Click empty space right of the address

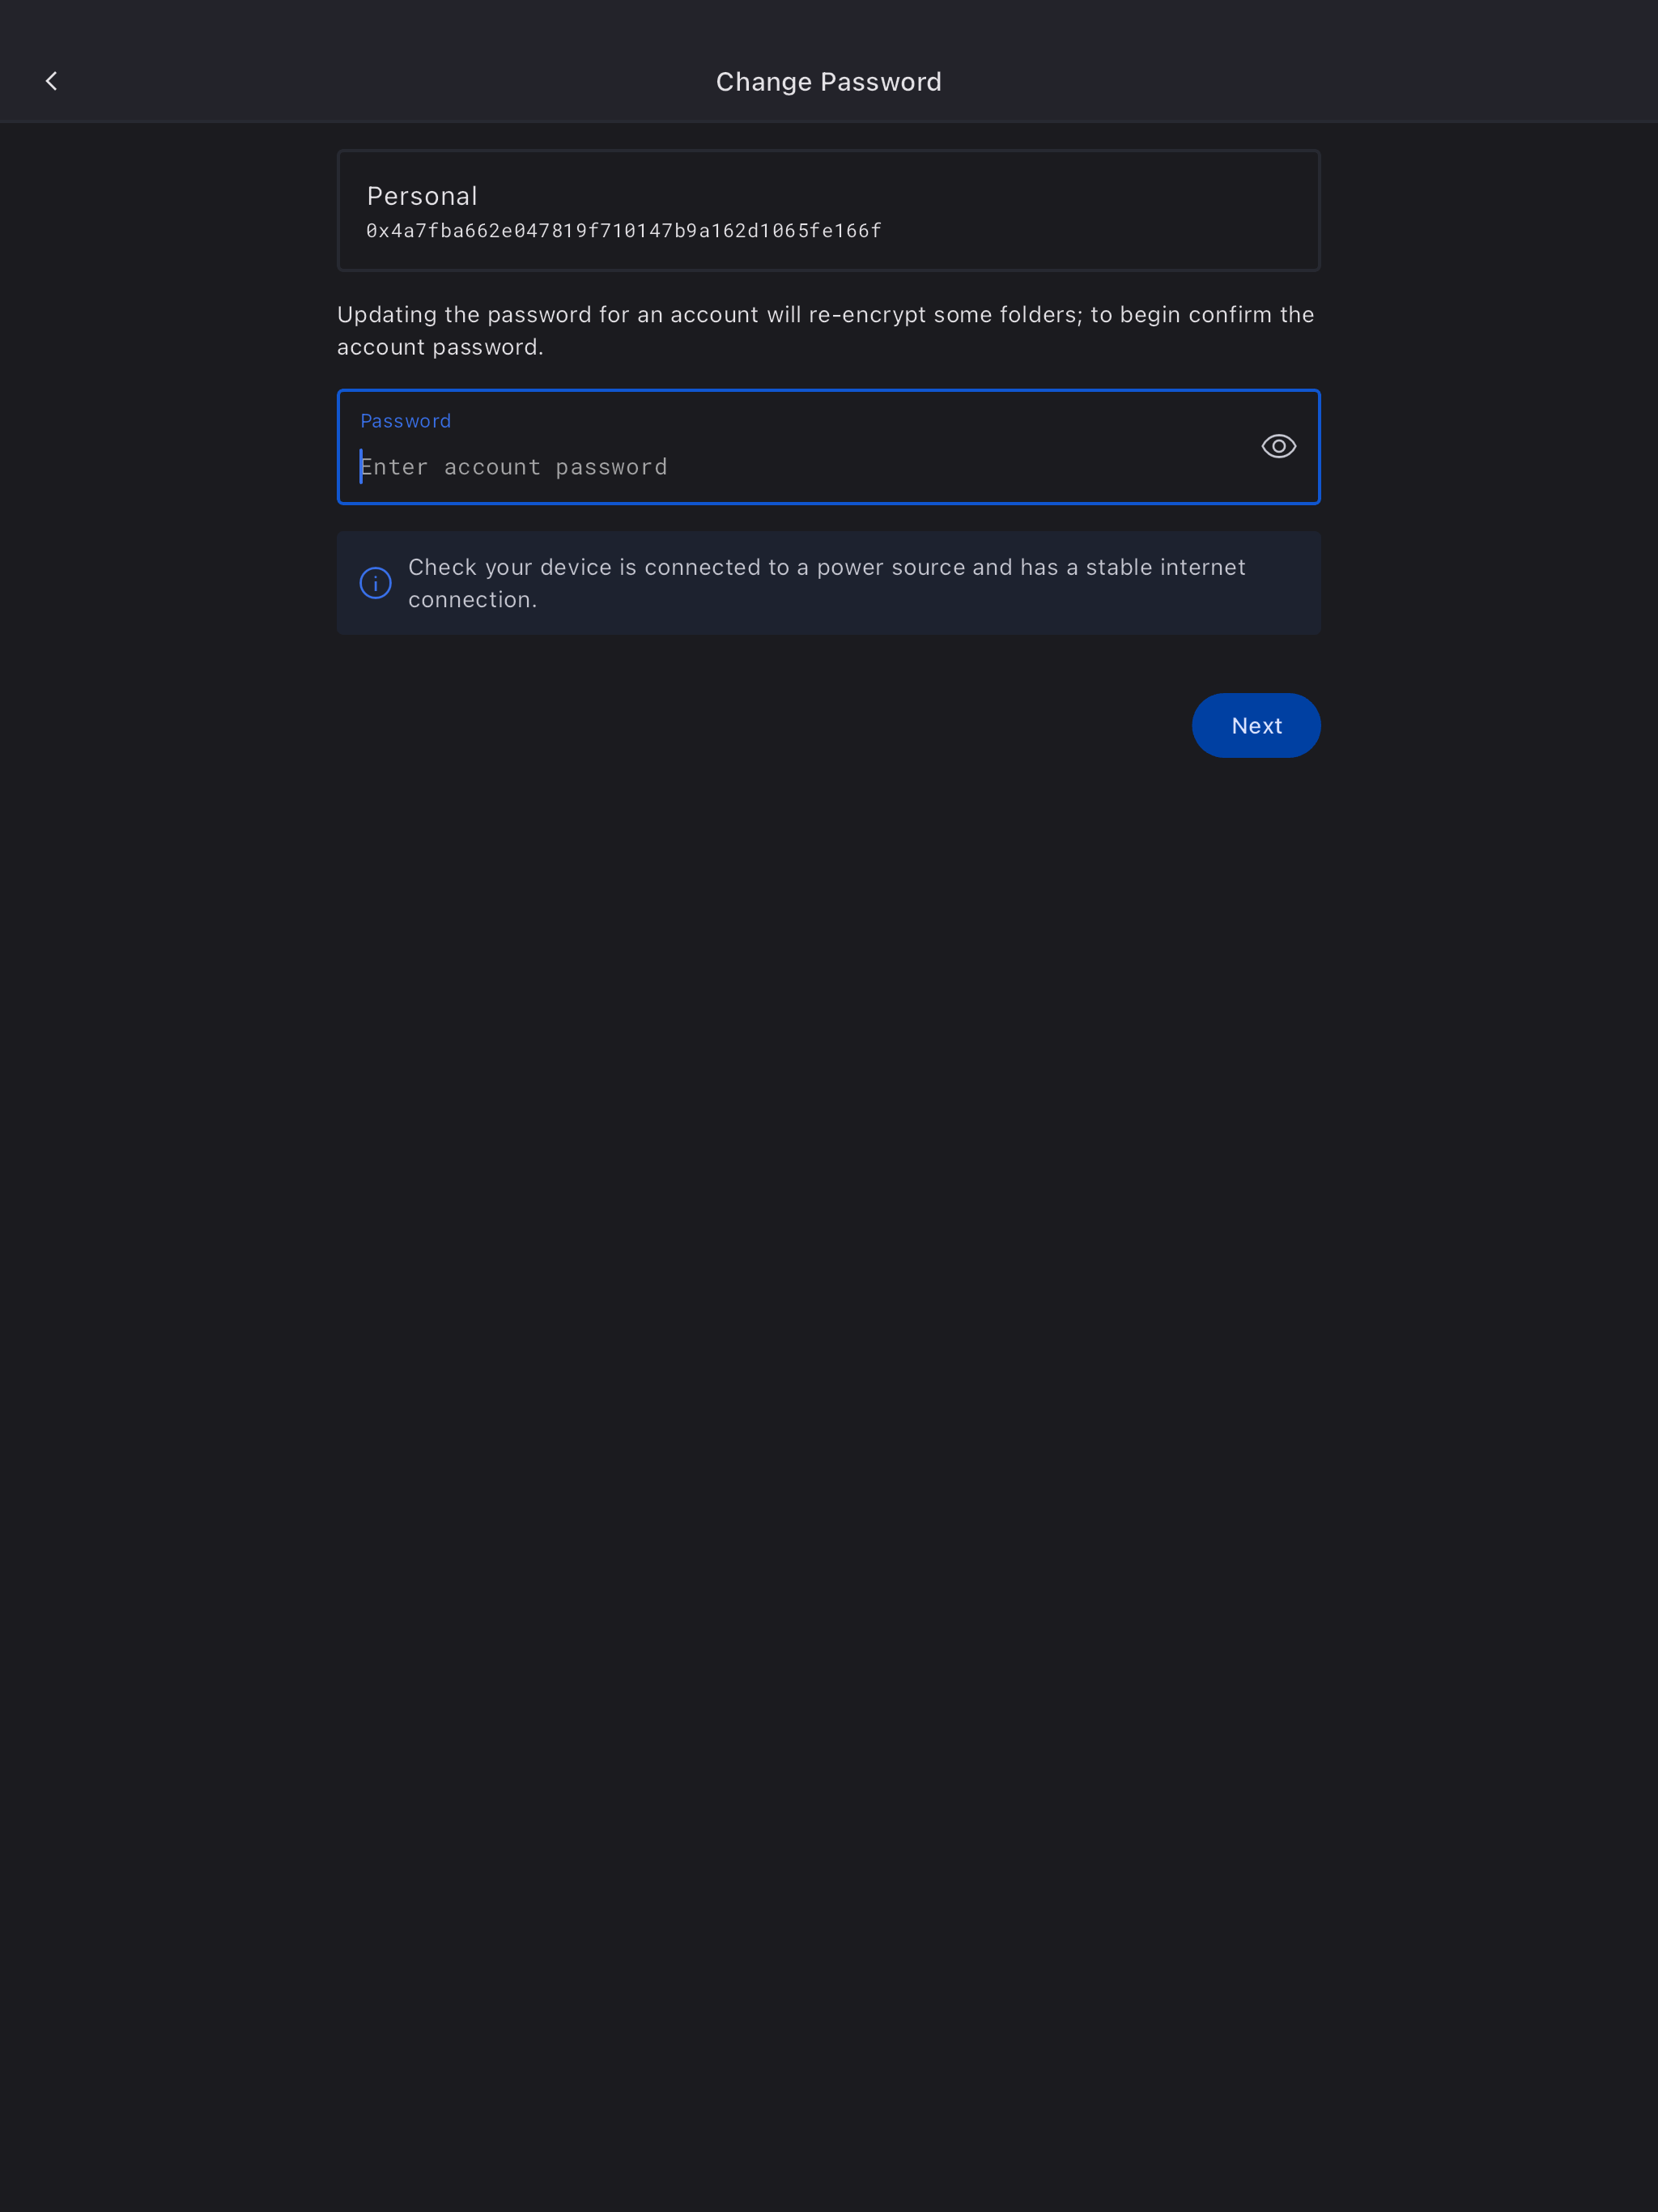coord(1100,231)
